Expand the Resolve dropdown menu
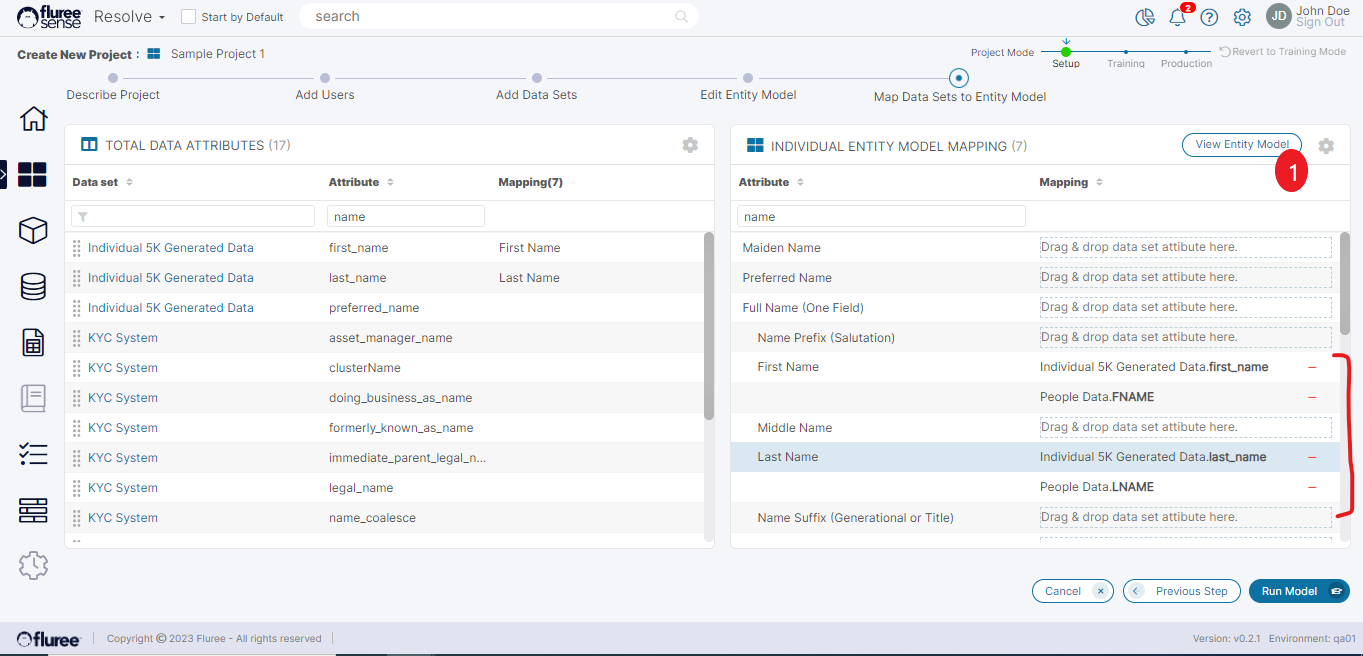The width and height of the screenshot is (1363, 656). [130, 17]
